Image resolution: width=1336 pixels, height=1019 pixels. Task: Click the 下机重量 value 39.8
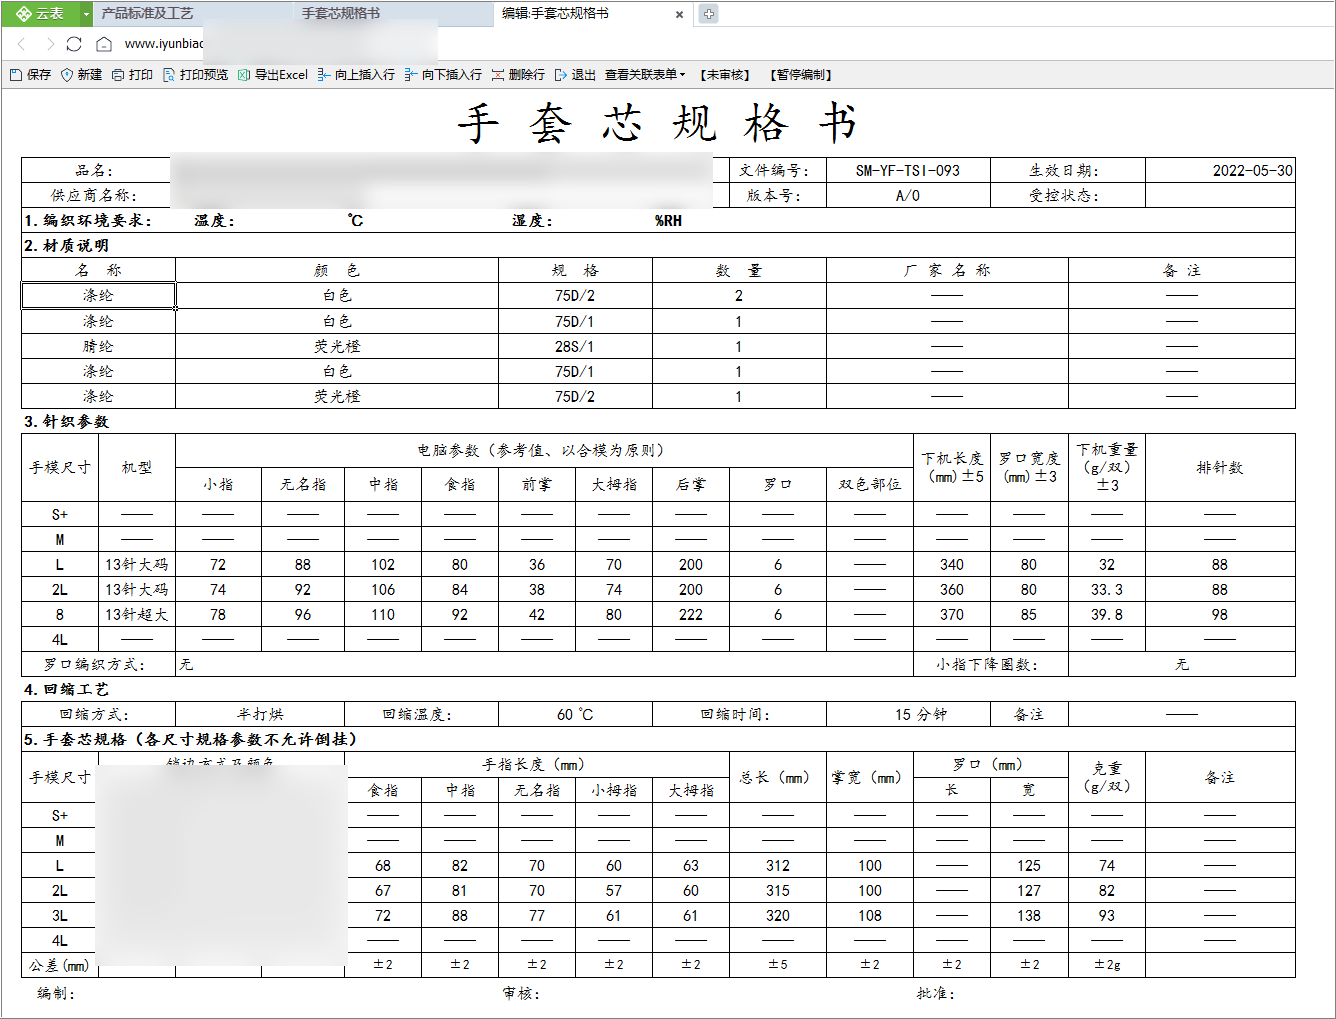tap(1106, 615)
